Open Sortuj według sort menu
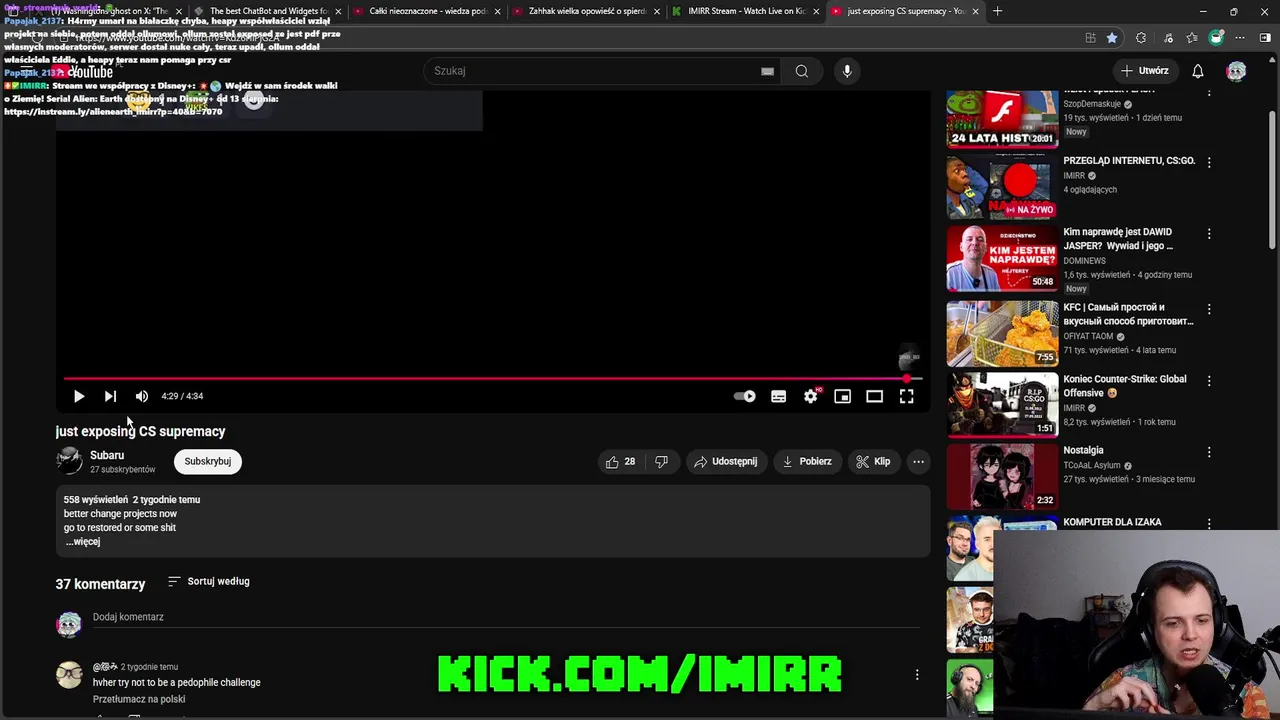This screenshot has width=1280, height=720. click(208, 581)
